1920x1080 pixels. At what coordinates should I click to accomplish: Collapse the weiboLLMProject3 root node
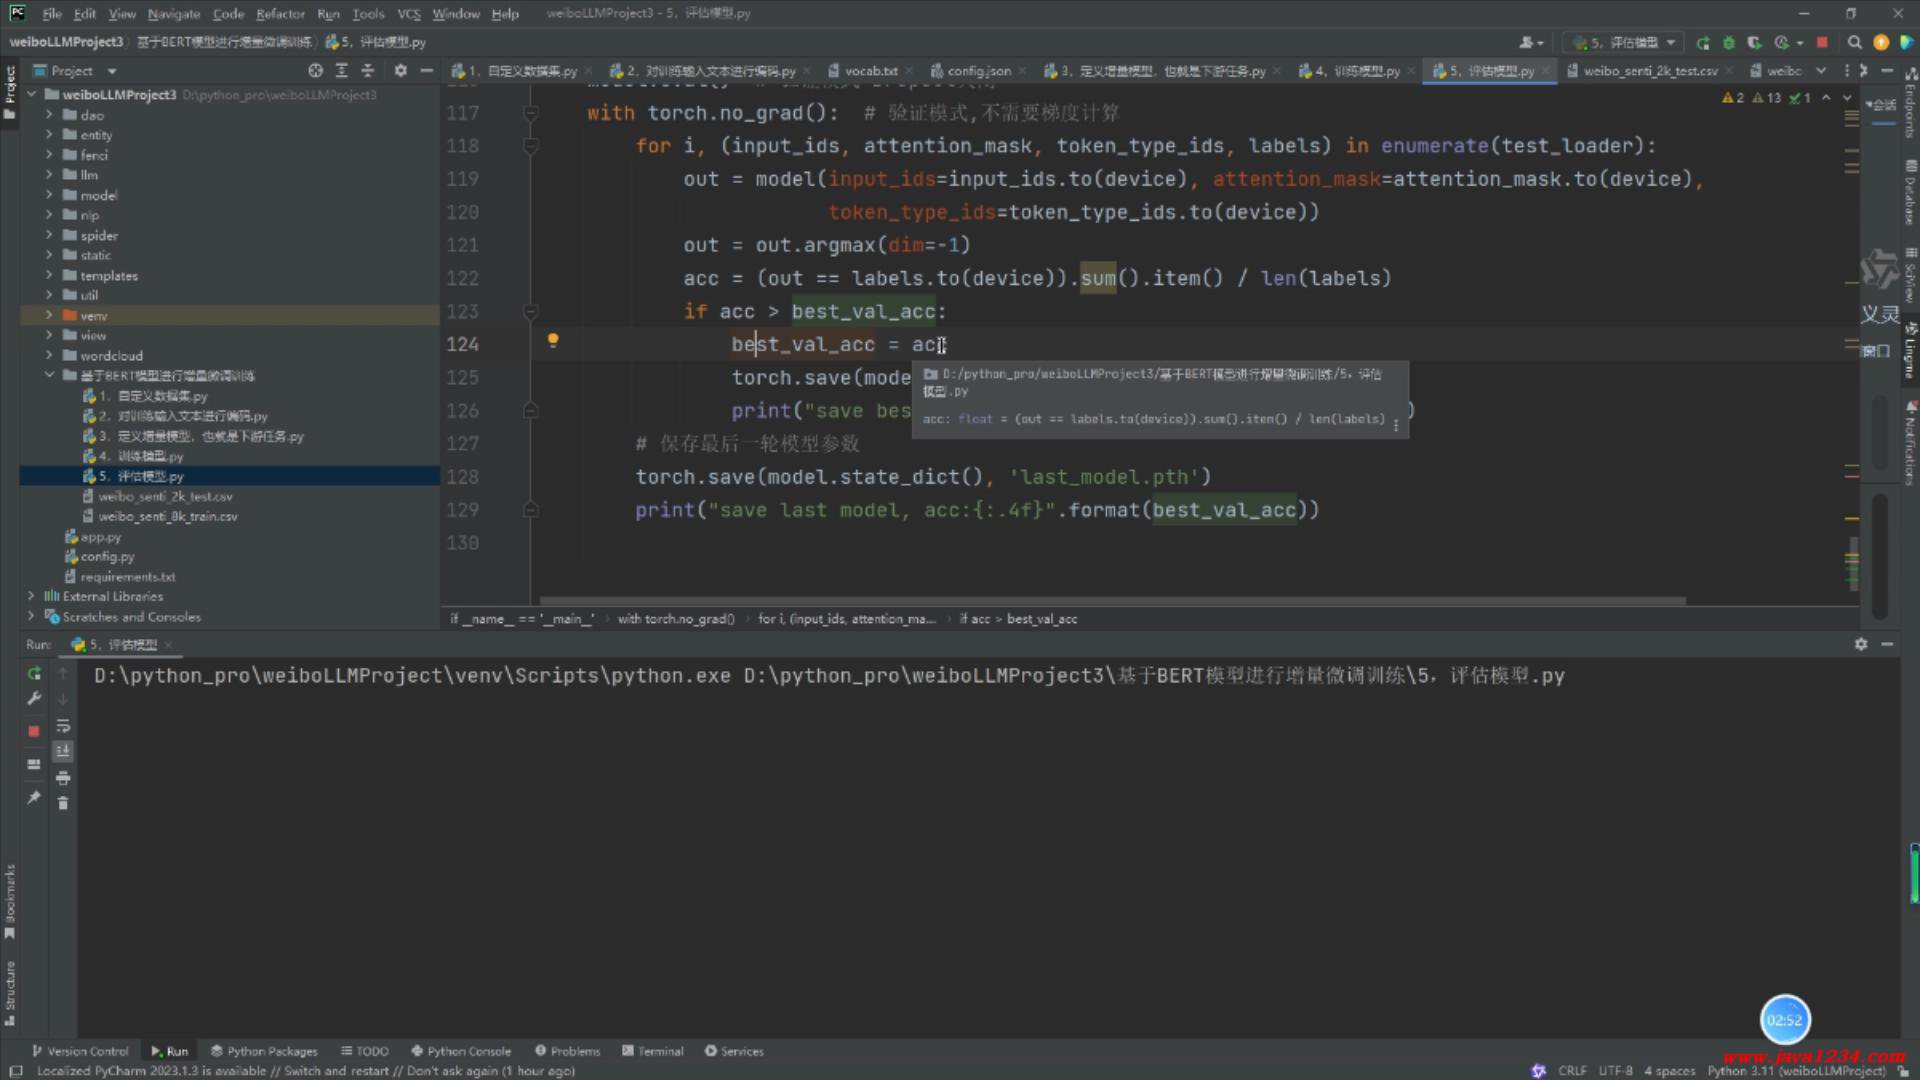(31, 94)
